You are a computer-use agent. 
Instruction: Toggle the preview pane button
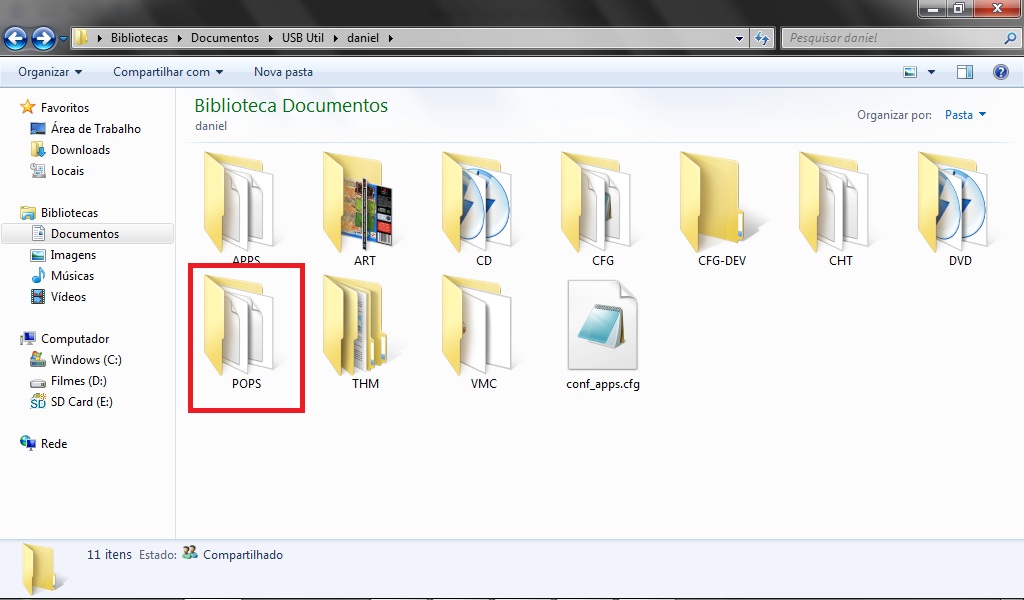[965, 72]
